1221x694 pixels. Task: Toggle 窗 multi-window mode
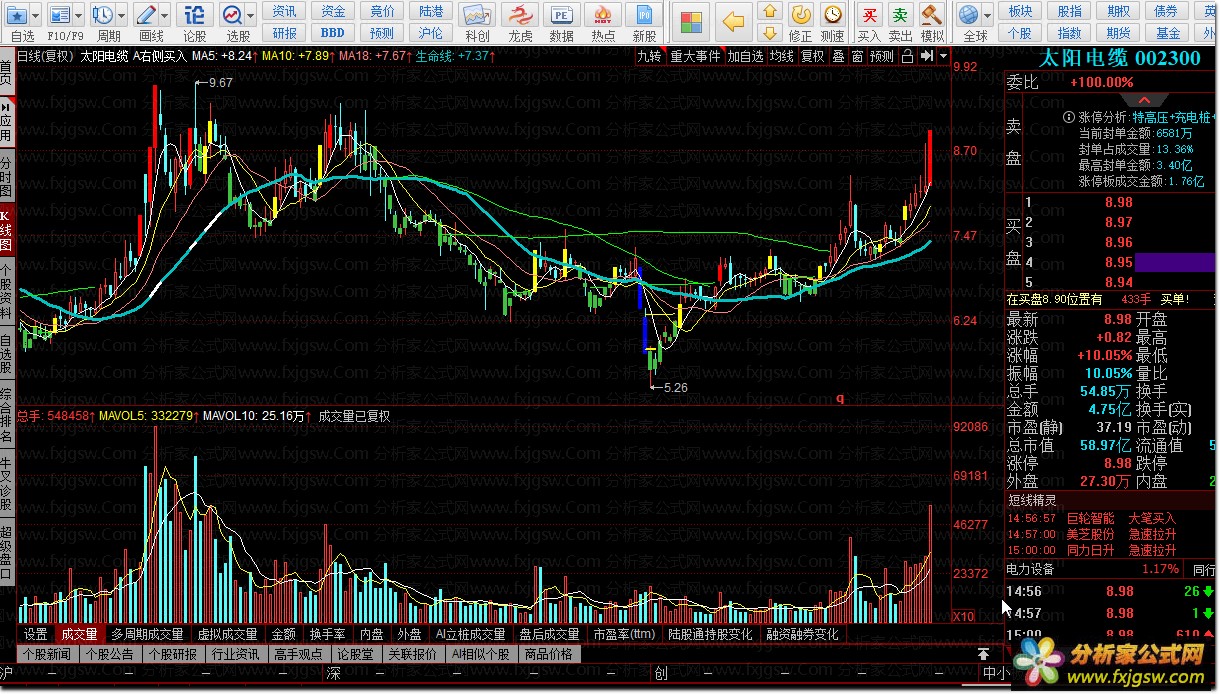pyautogui.click(x=858, y=56)
